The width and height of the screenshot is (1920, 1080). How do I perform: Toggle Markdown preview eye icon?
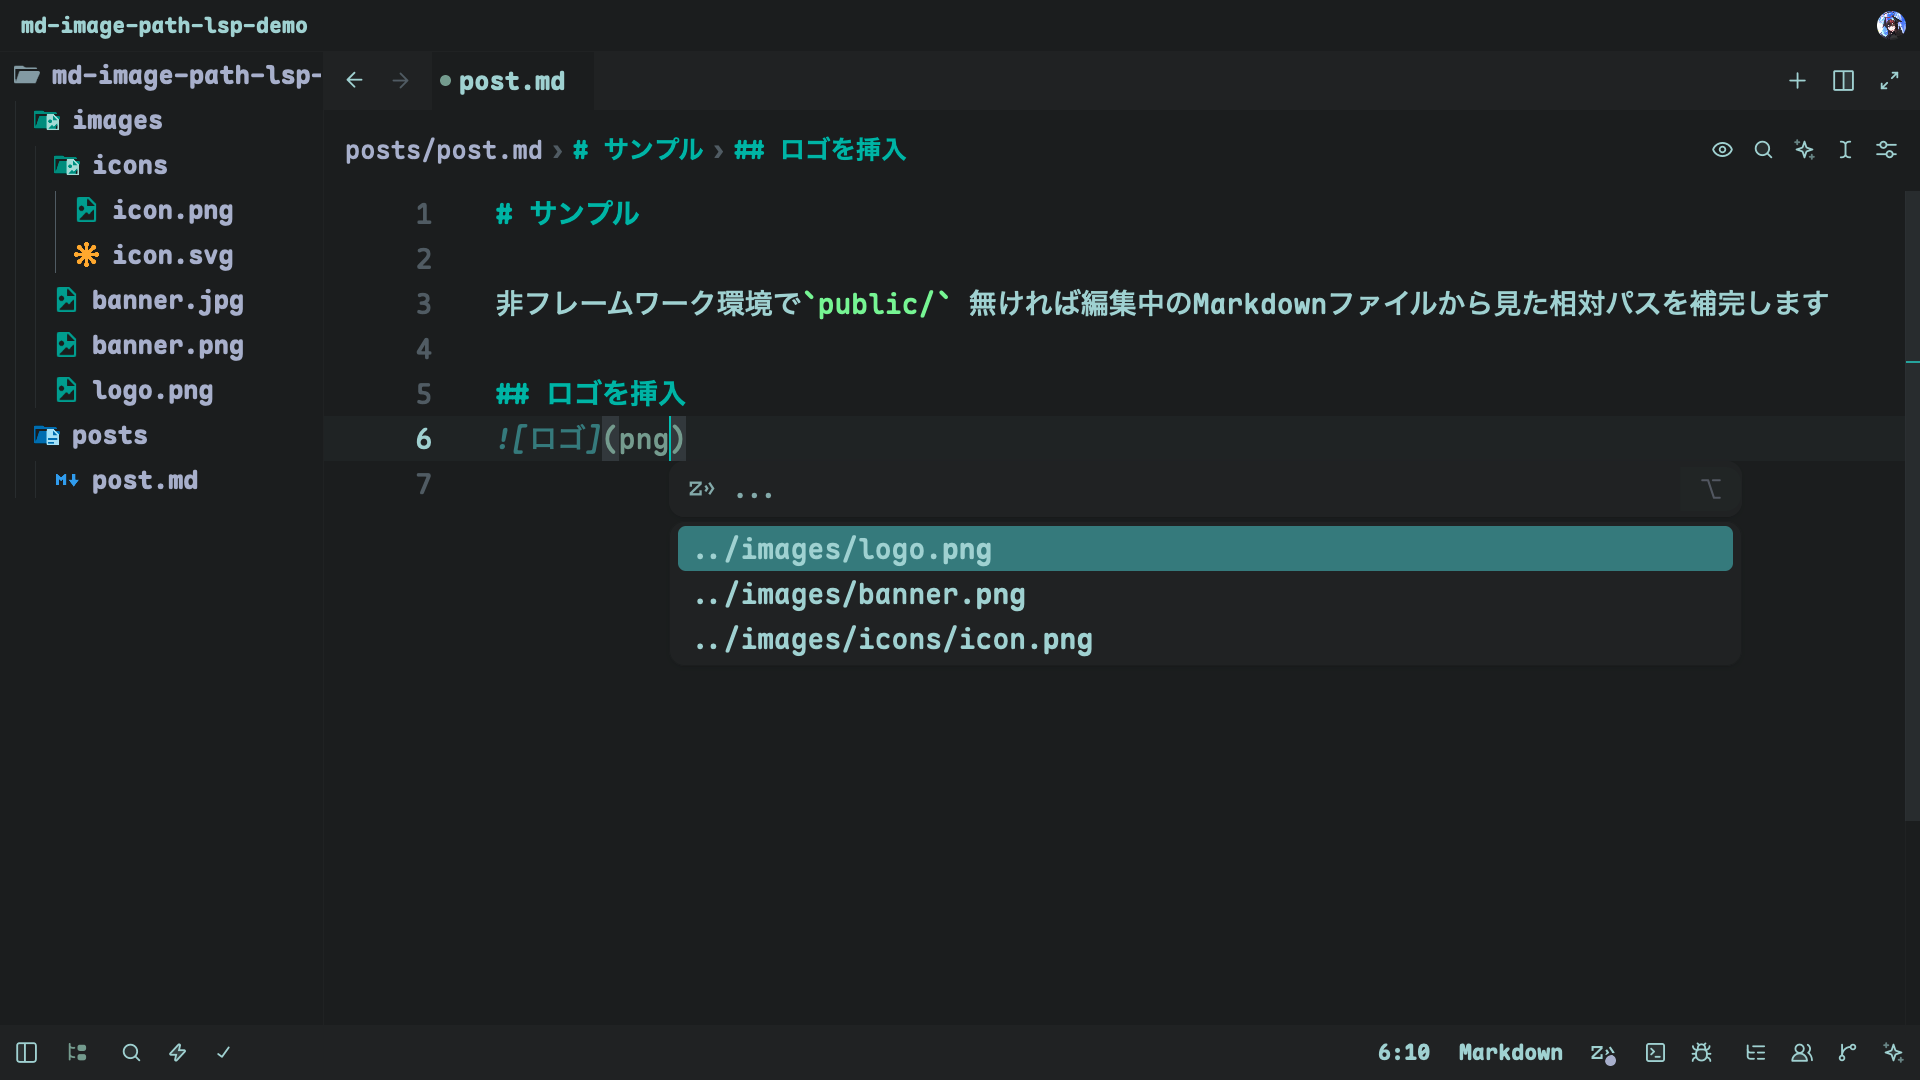tap(1722, 150)
